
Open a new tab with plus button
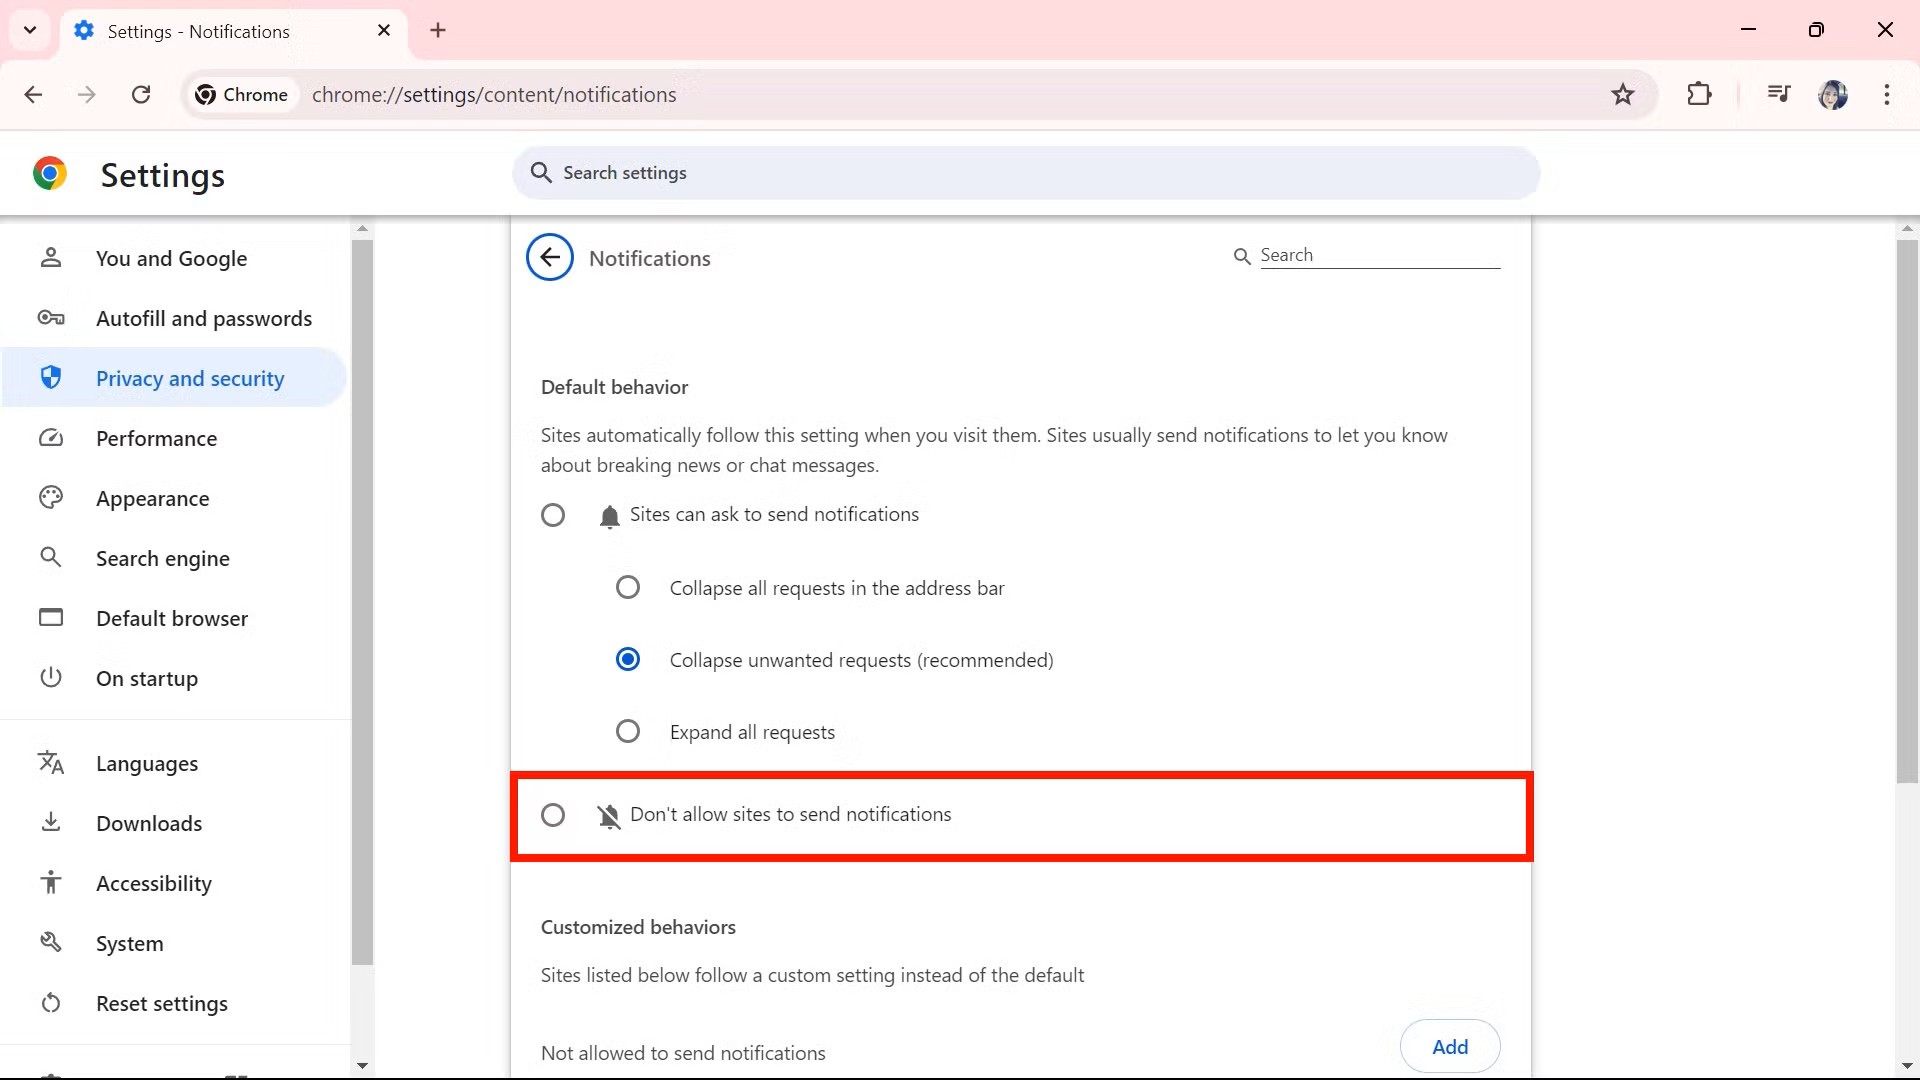(x=438, y=30)
